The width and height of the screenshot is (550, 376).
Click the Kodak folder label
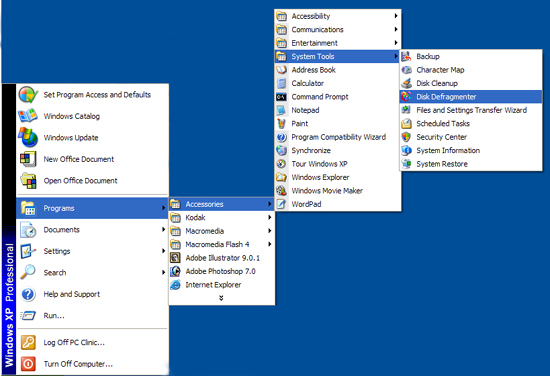coord(195,217)
